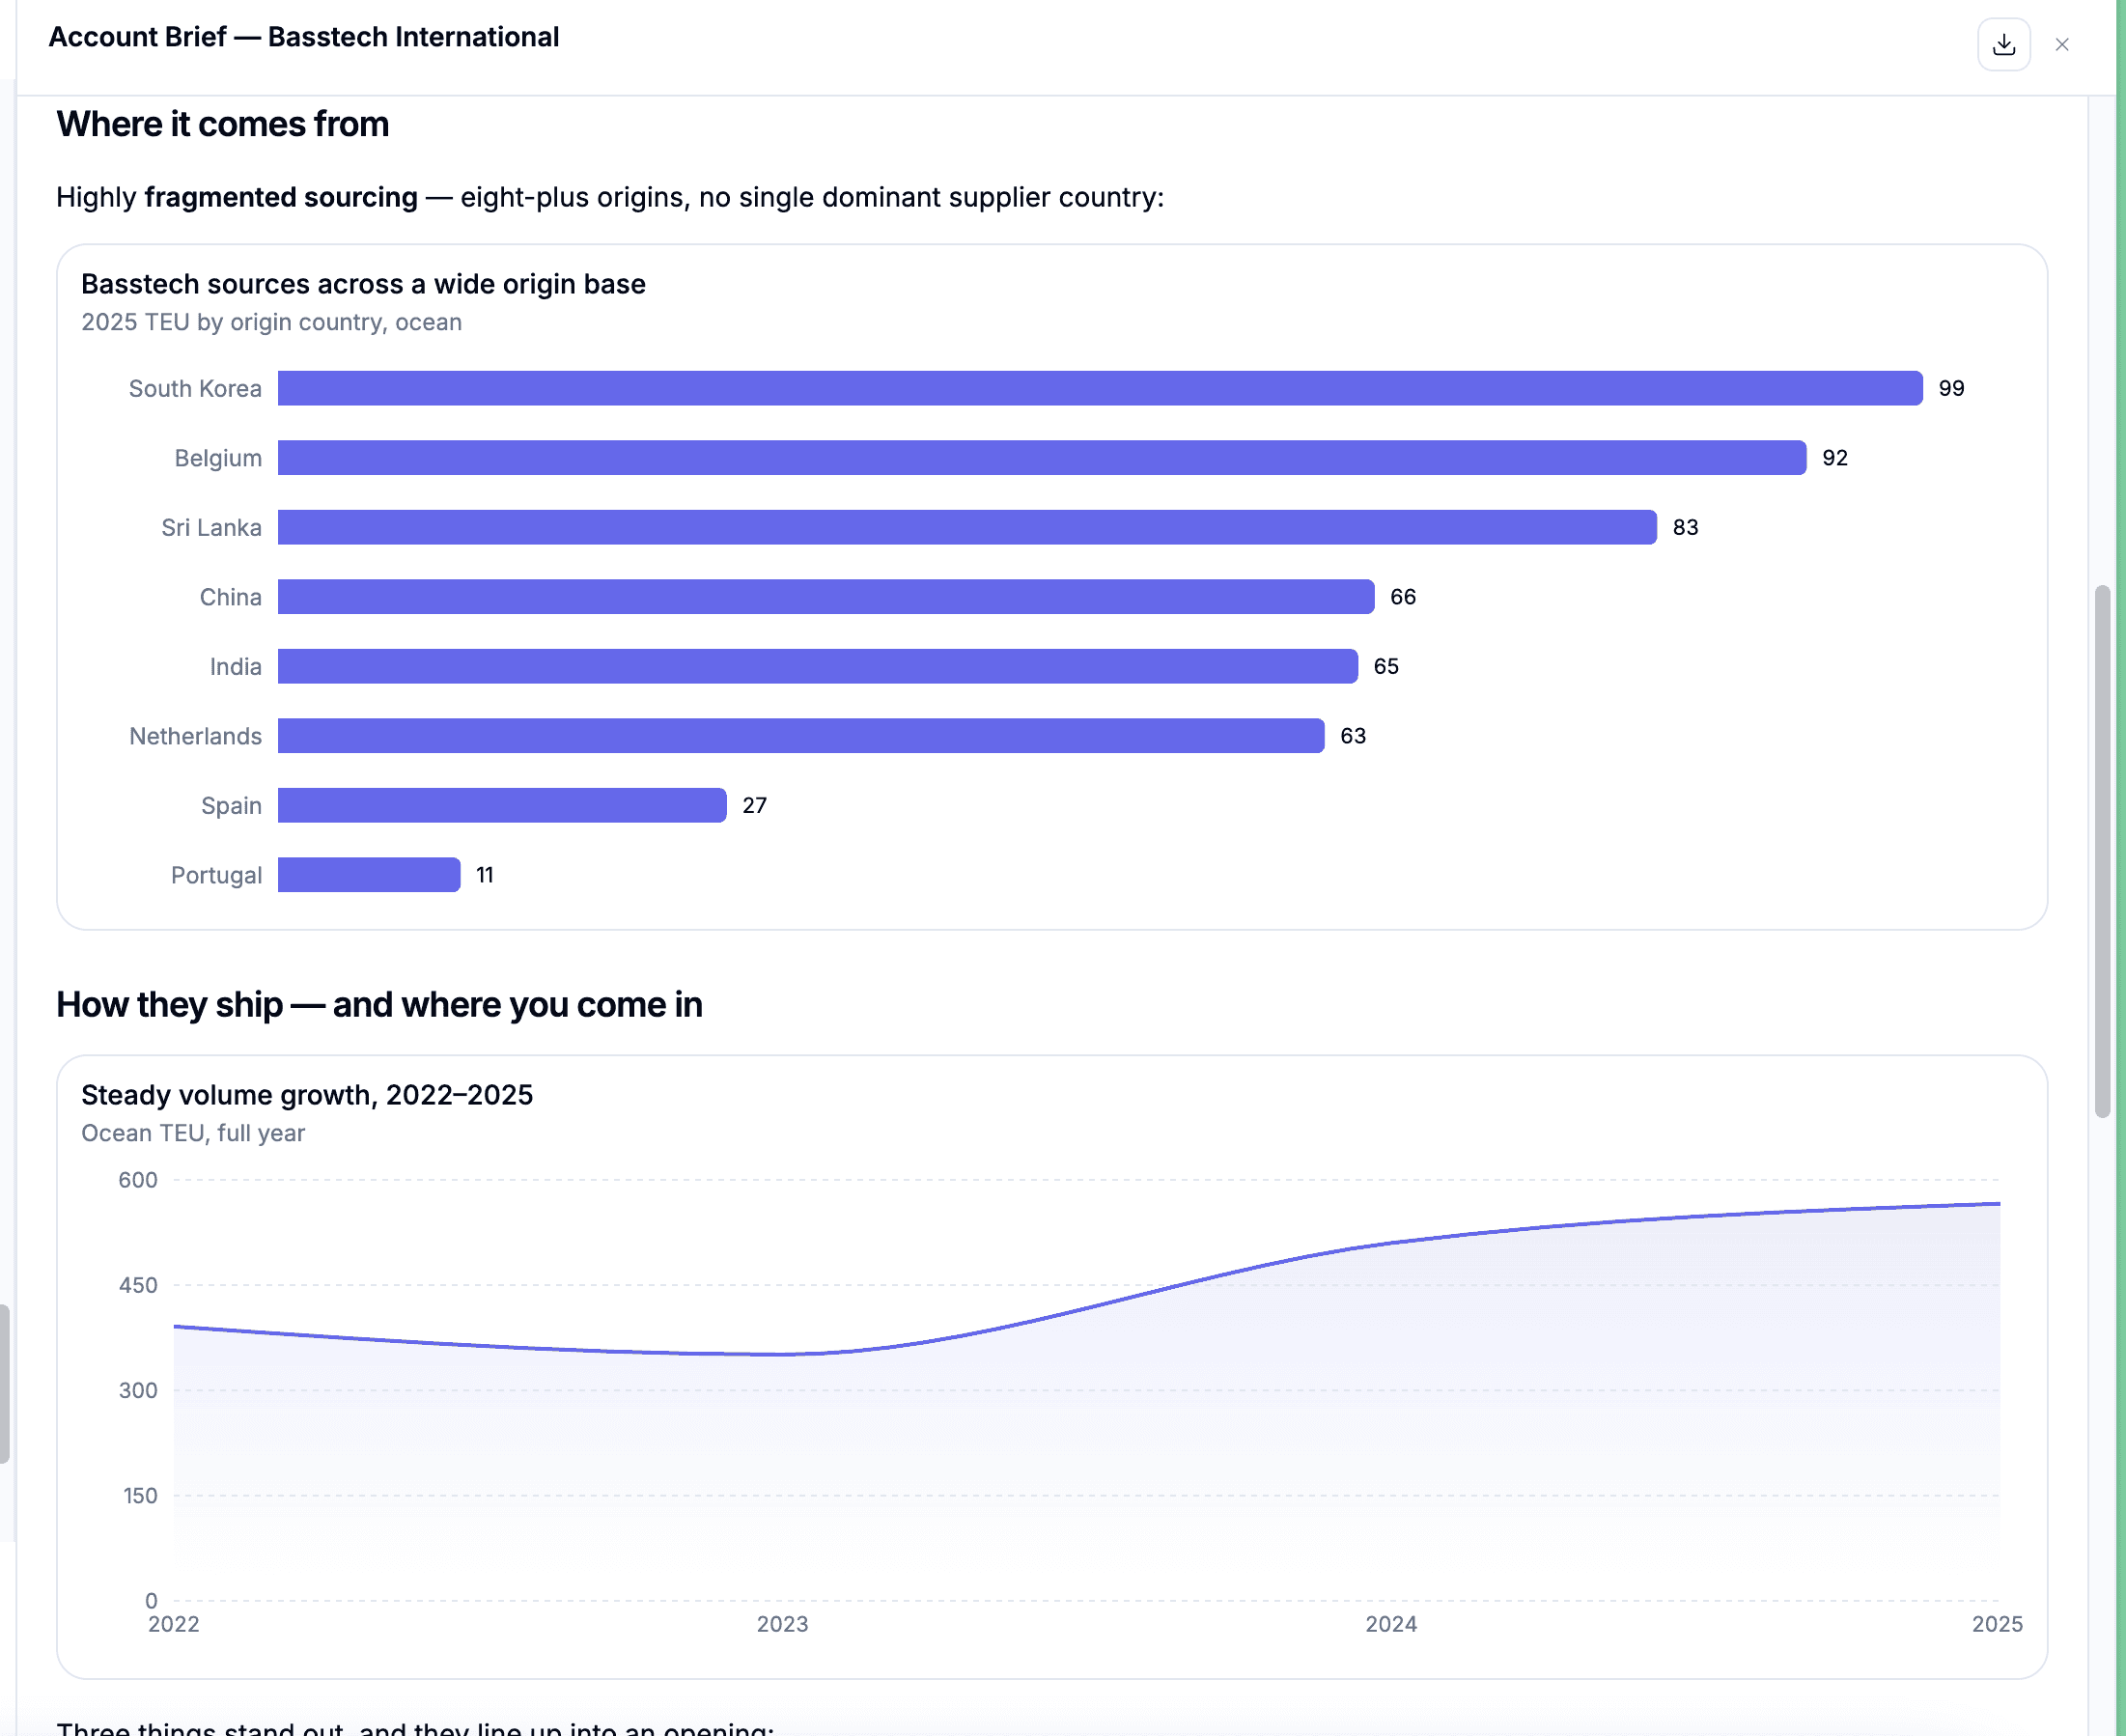Image resolution: width=2126 pixels, height=1736 pixels.
Task: Select the Sri Lanka bar
Action: 967,527
